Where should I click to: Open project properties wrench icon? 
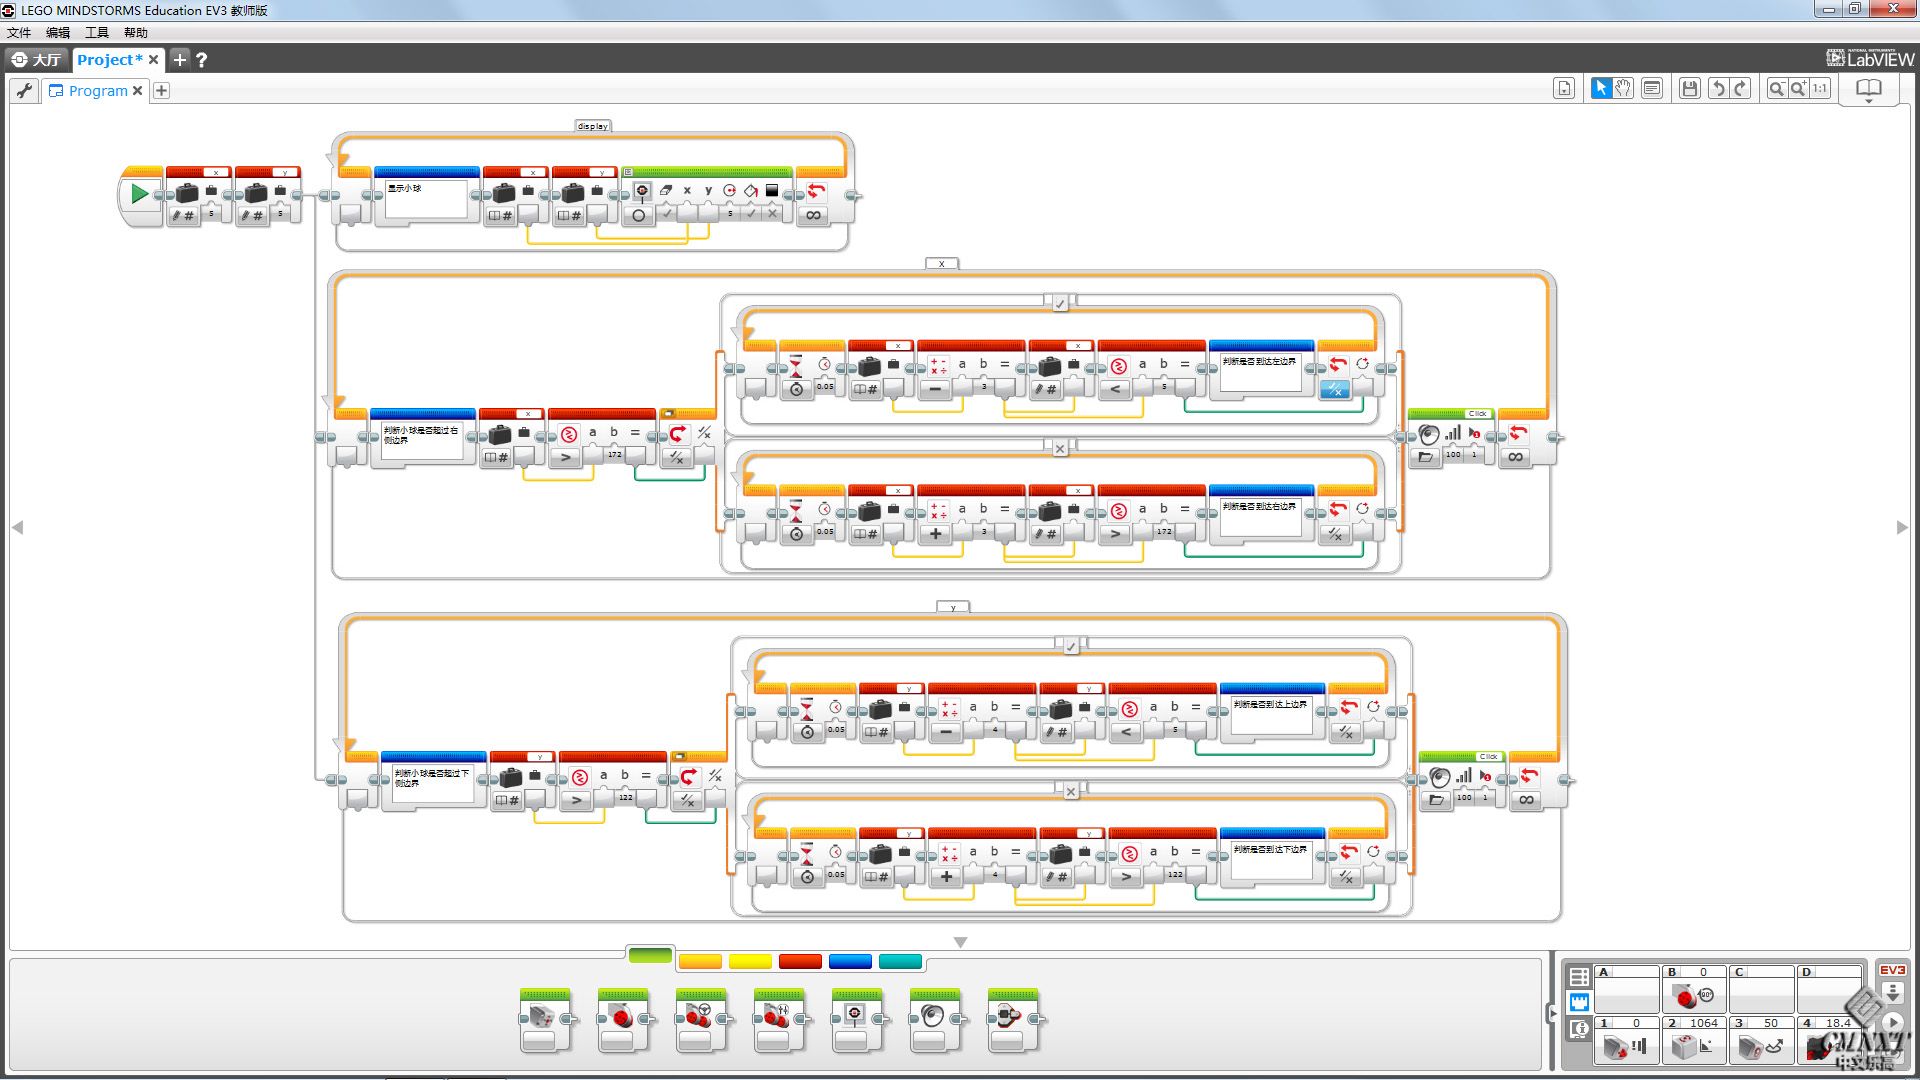(25, 91)
